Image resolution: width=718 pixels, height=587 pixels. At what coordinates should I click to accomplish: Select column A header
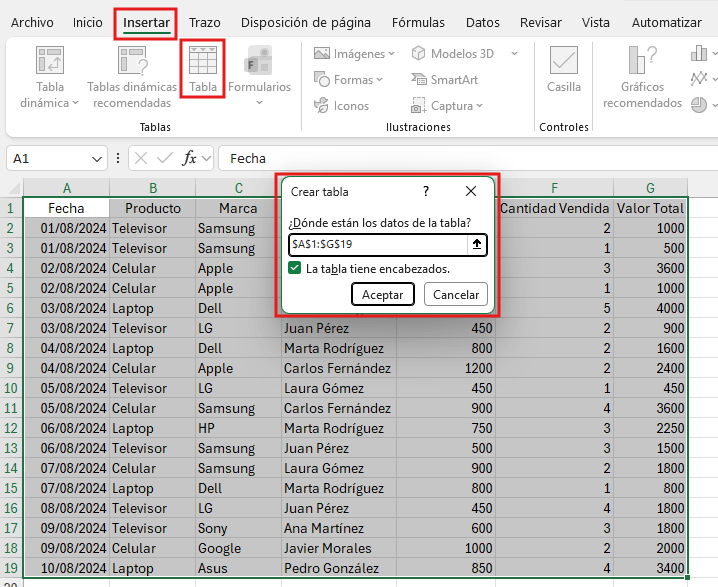[66, 188]
